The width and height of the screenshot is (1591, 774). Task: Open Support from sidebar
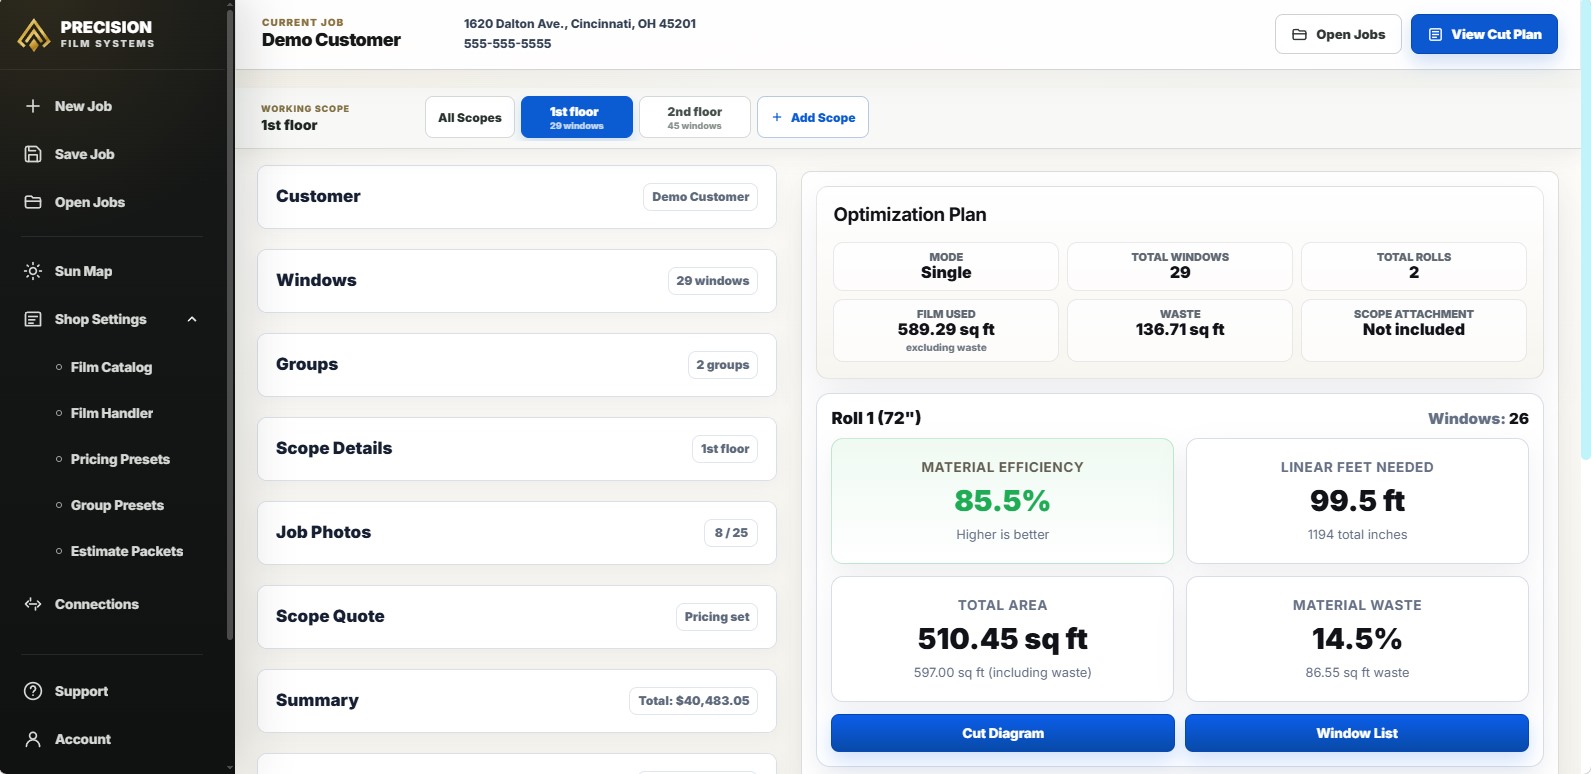pos(113,691)
